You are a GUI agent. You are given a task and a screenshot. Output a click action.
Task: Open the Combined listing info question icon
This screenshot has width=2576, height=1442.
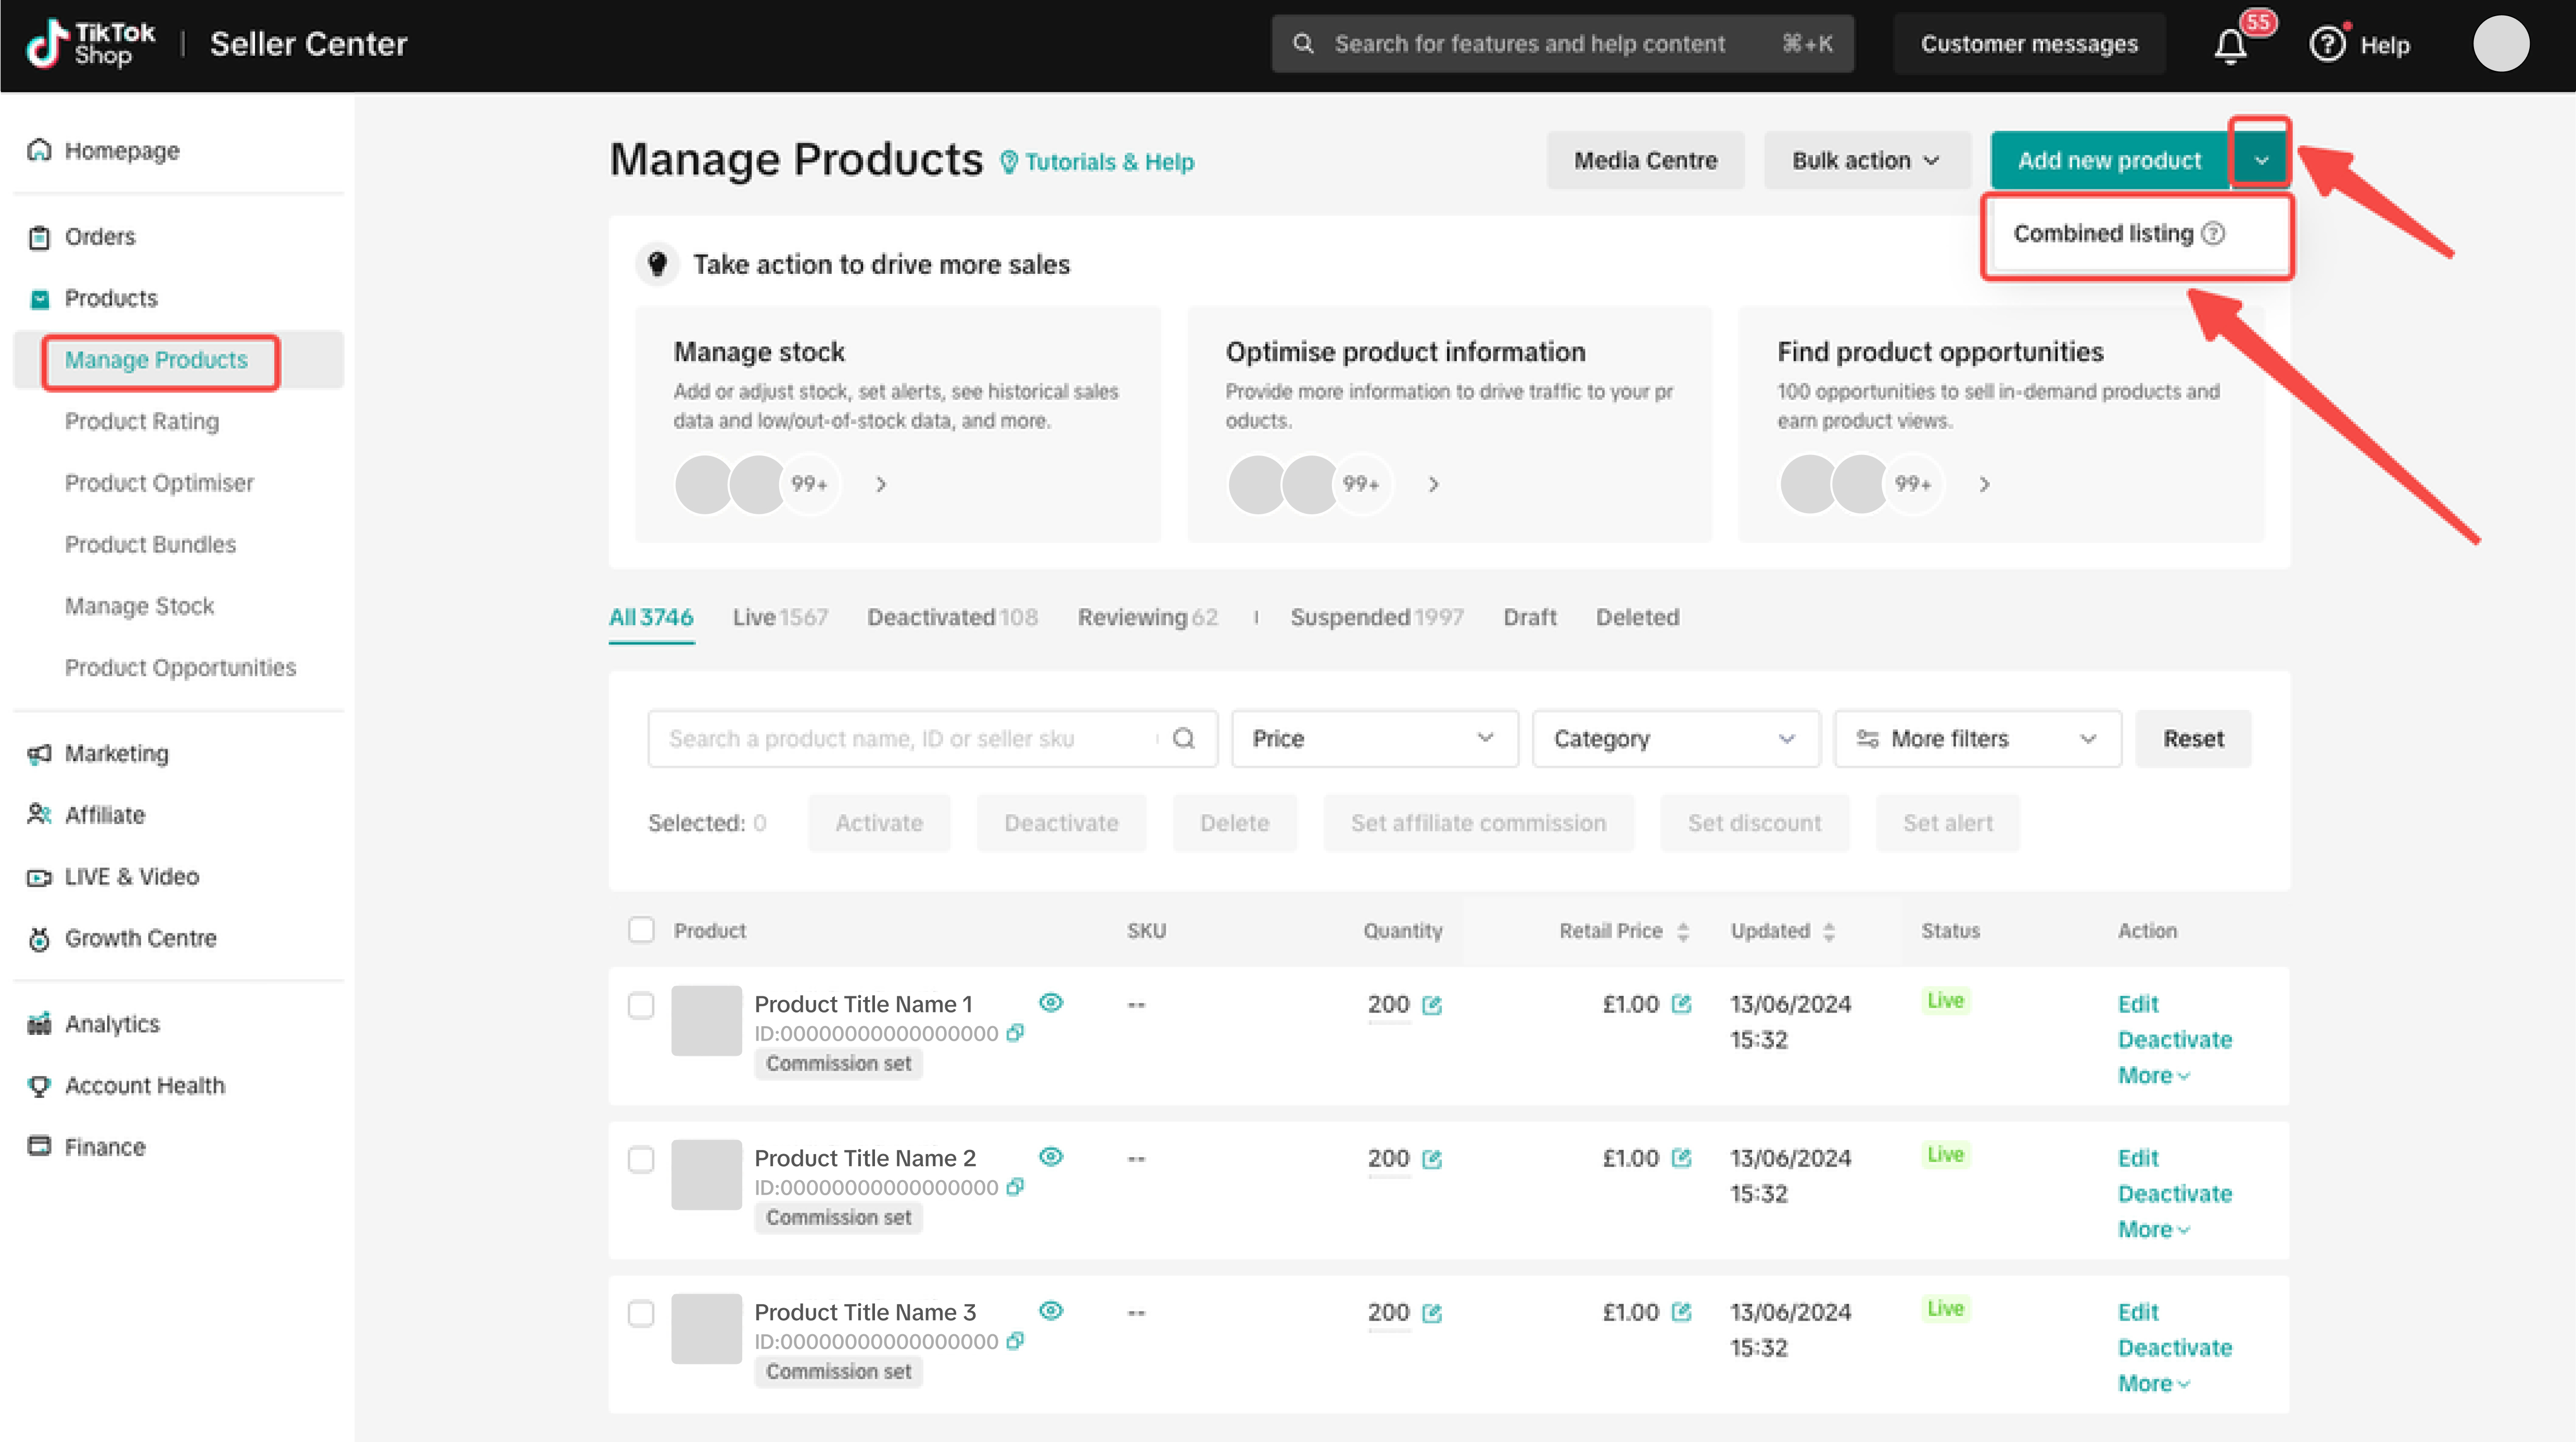(2214, 234)
